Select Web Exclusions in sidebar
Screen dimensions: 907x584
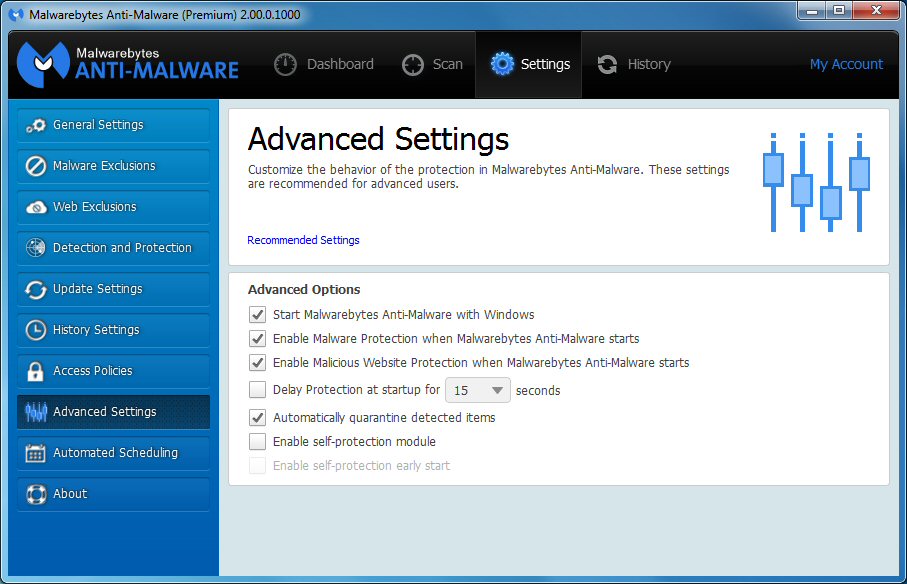(113, 207)
